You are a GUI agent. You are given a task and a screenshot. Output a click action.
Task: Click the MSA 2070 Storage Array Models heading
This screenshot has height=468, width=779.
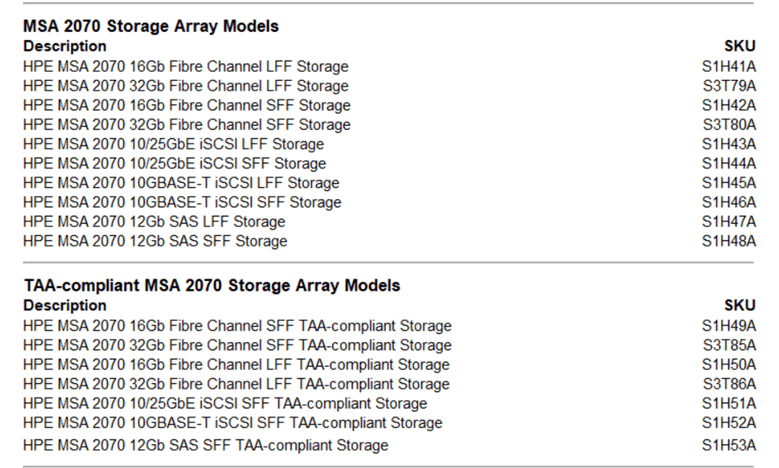click(x=151, y=26)
